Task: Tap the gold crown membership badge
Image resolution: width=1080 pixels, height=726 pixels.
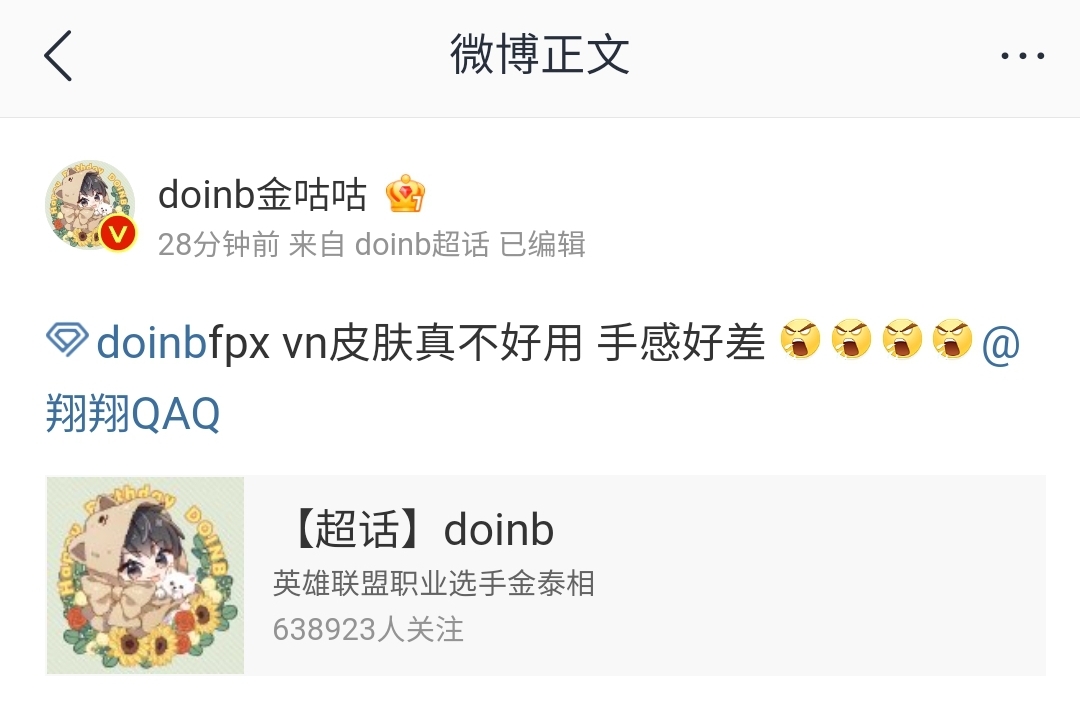Action: 405,194
